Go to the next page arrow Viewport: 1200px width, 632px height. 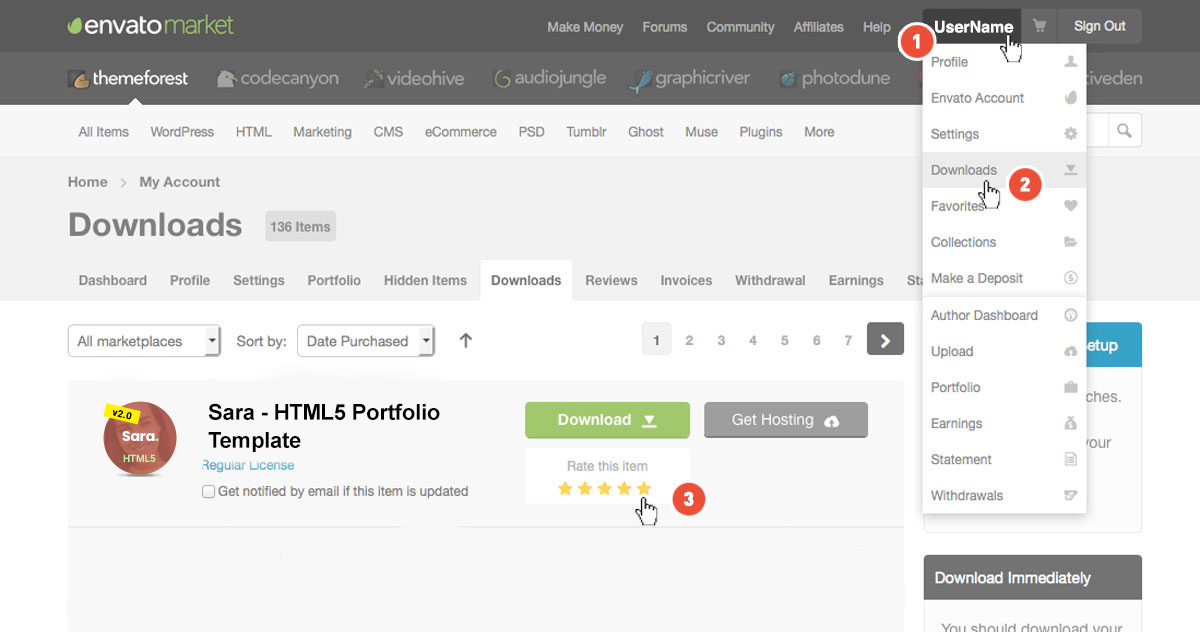pos(885,341)
